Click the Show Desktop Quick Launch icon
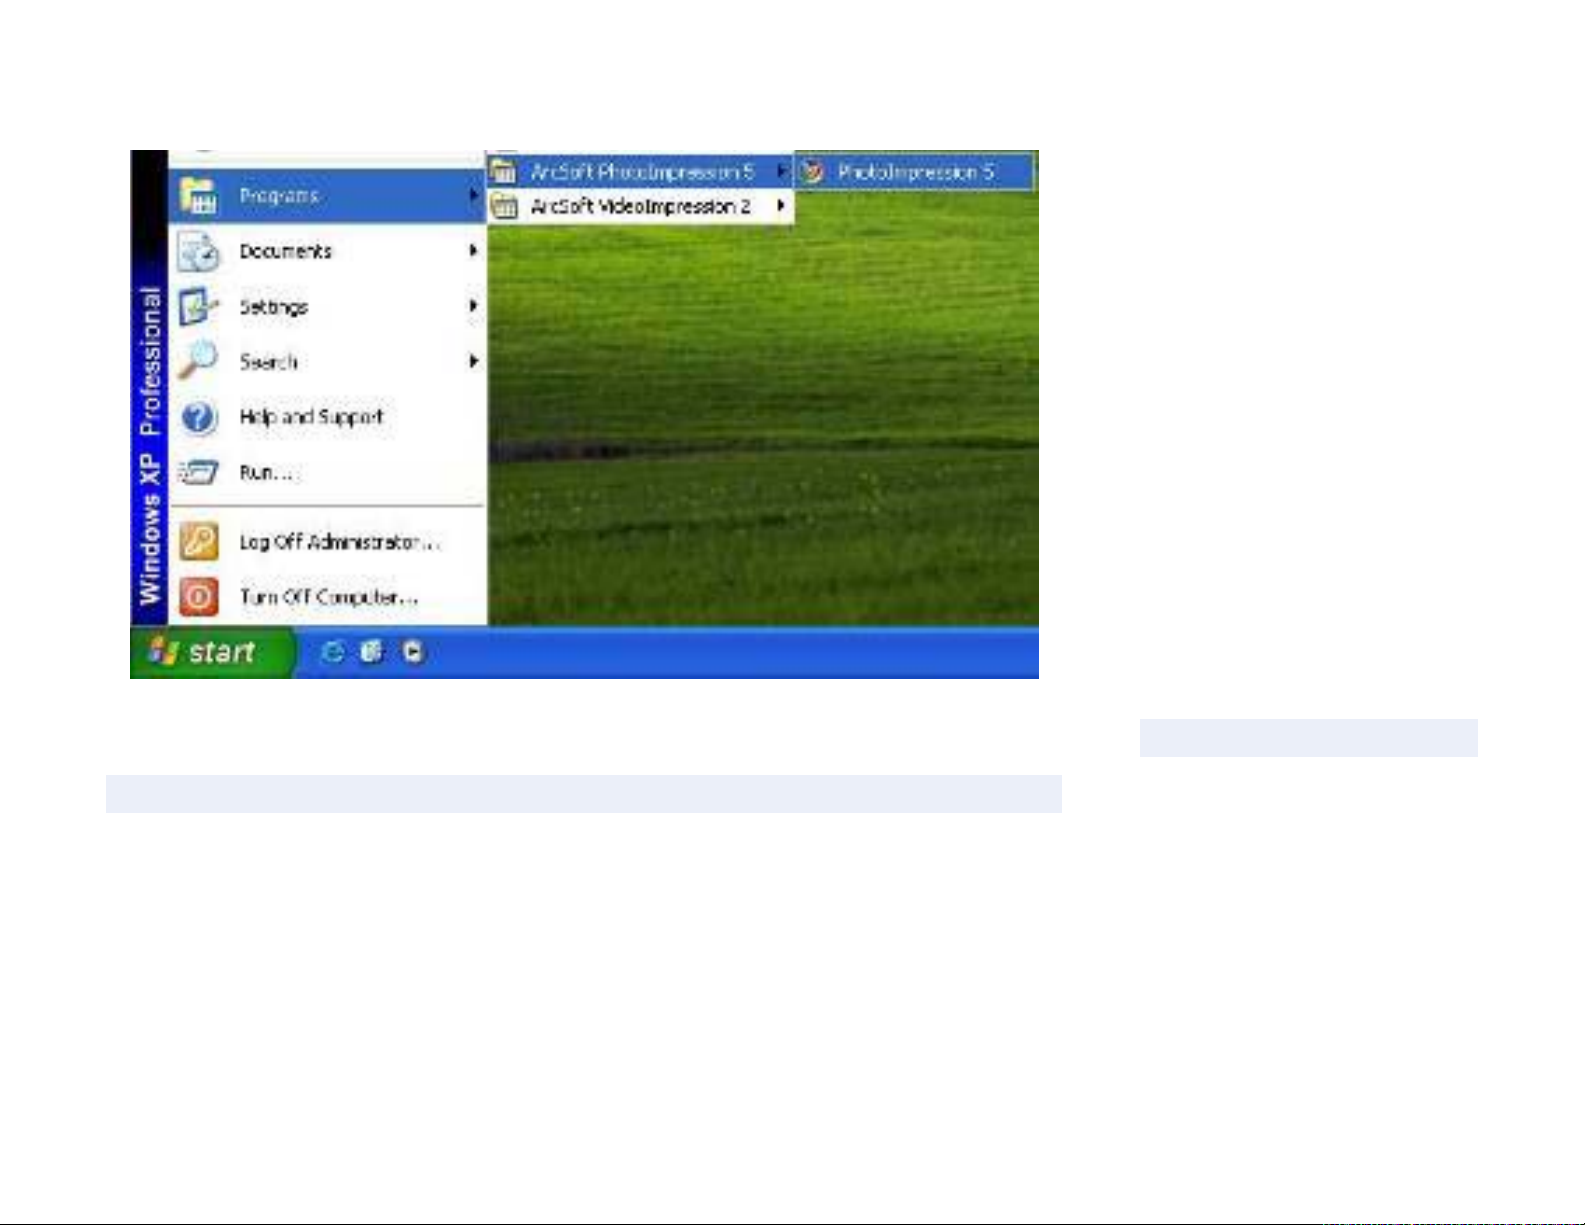Image resolution: width=1585 pixels, height=1225 pixels. pos(371,653)
